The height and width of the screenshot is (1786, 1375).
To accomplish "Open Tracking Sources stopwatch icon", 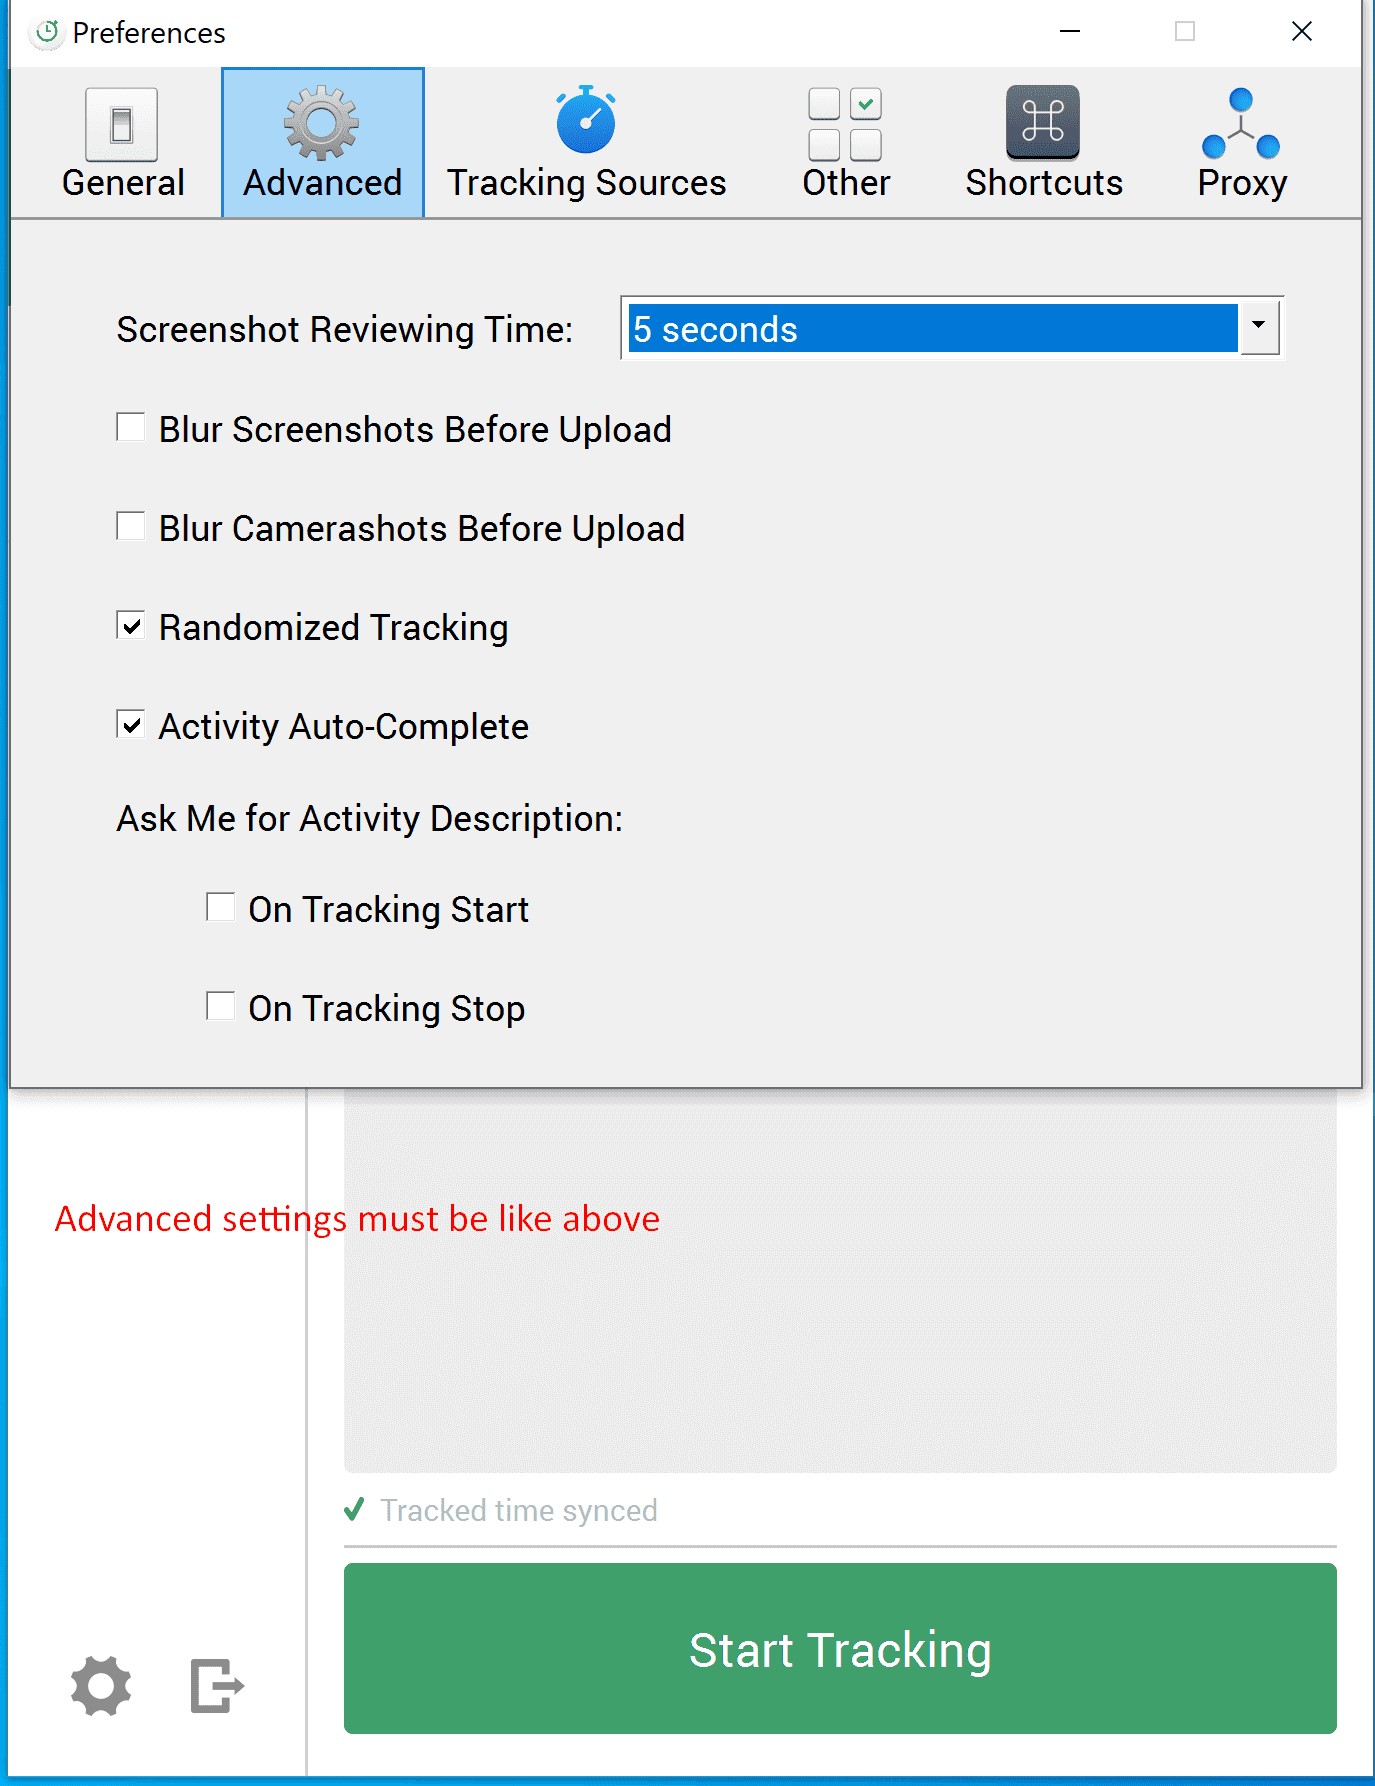I will tap(586, 121).
